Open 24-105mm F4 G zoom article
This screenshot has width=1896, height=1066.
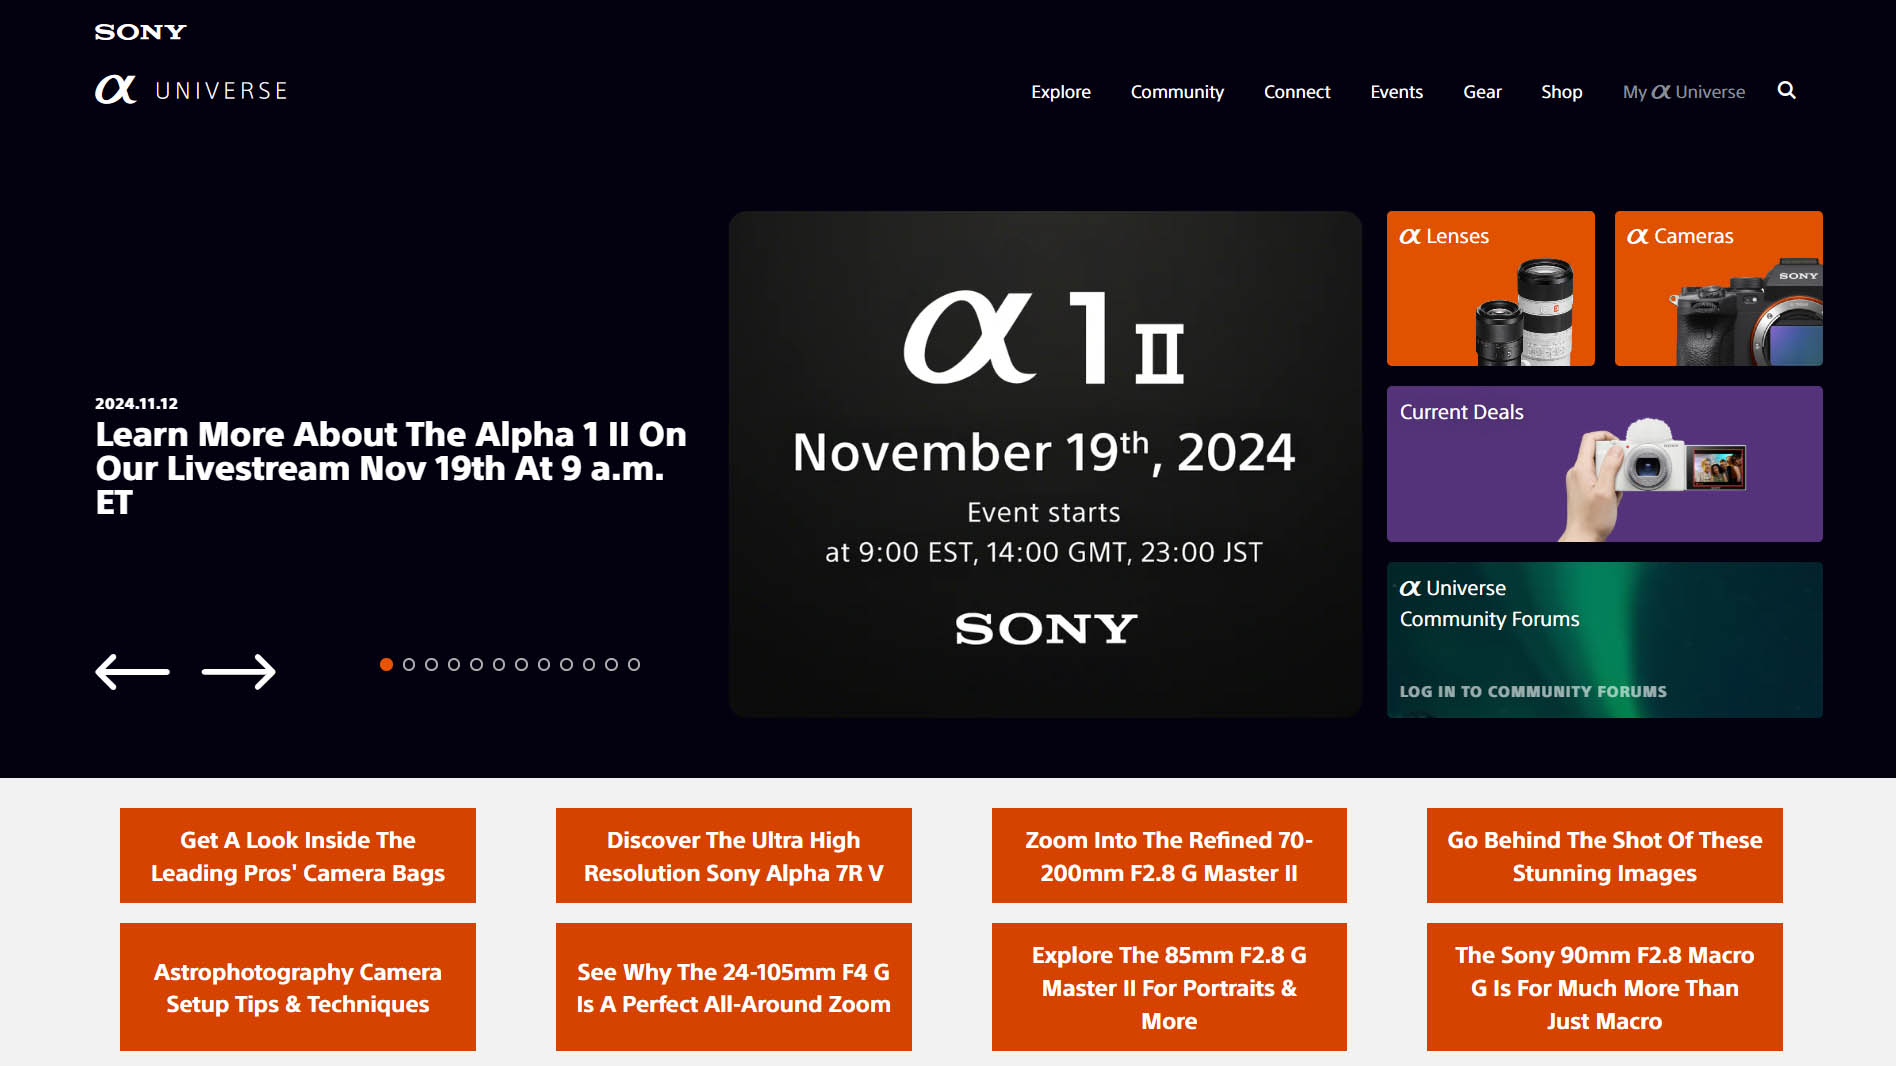click(x=733, y=987)
